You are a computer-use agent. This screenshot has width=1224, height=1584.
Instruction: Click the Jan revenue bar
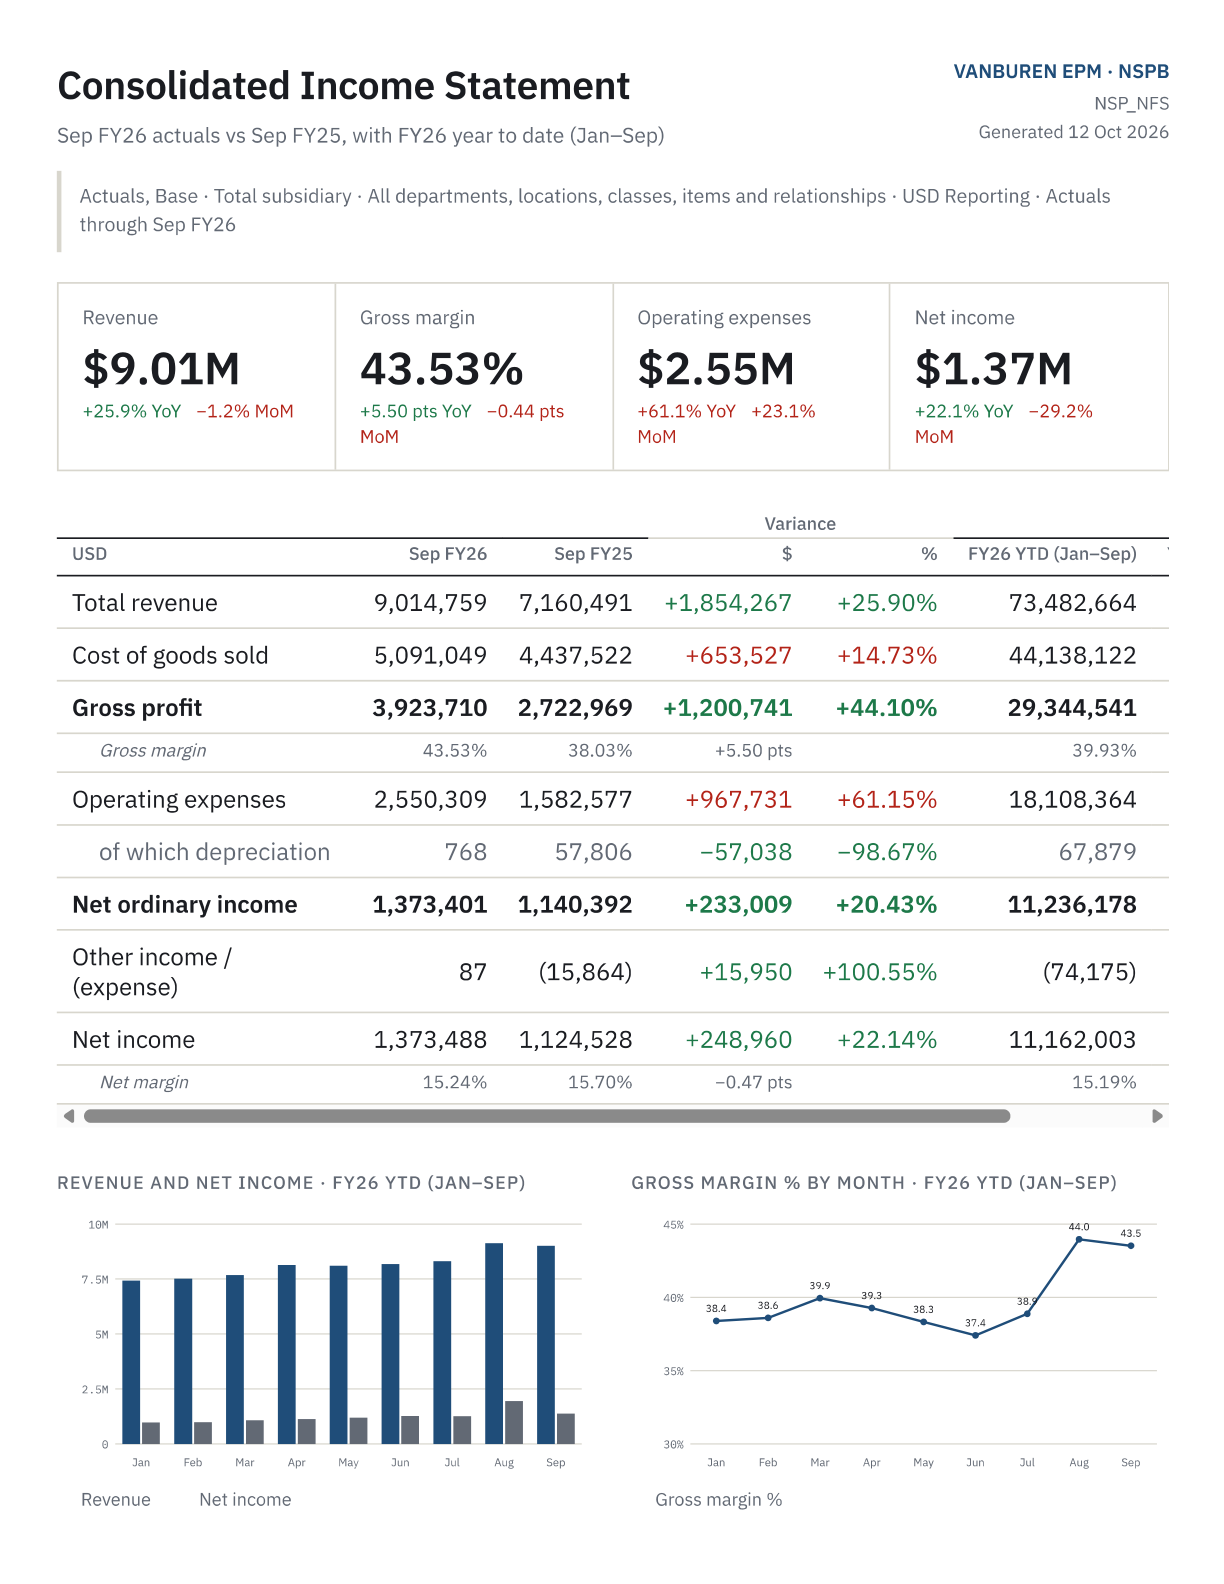click(131, 1362)
